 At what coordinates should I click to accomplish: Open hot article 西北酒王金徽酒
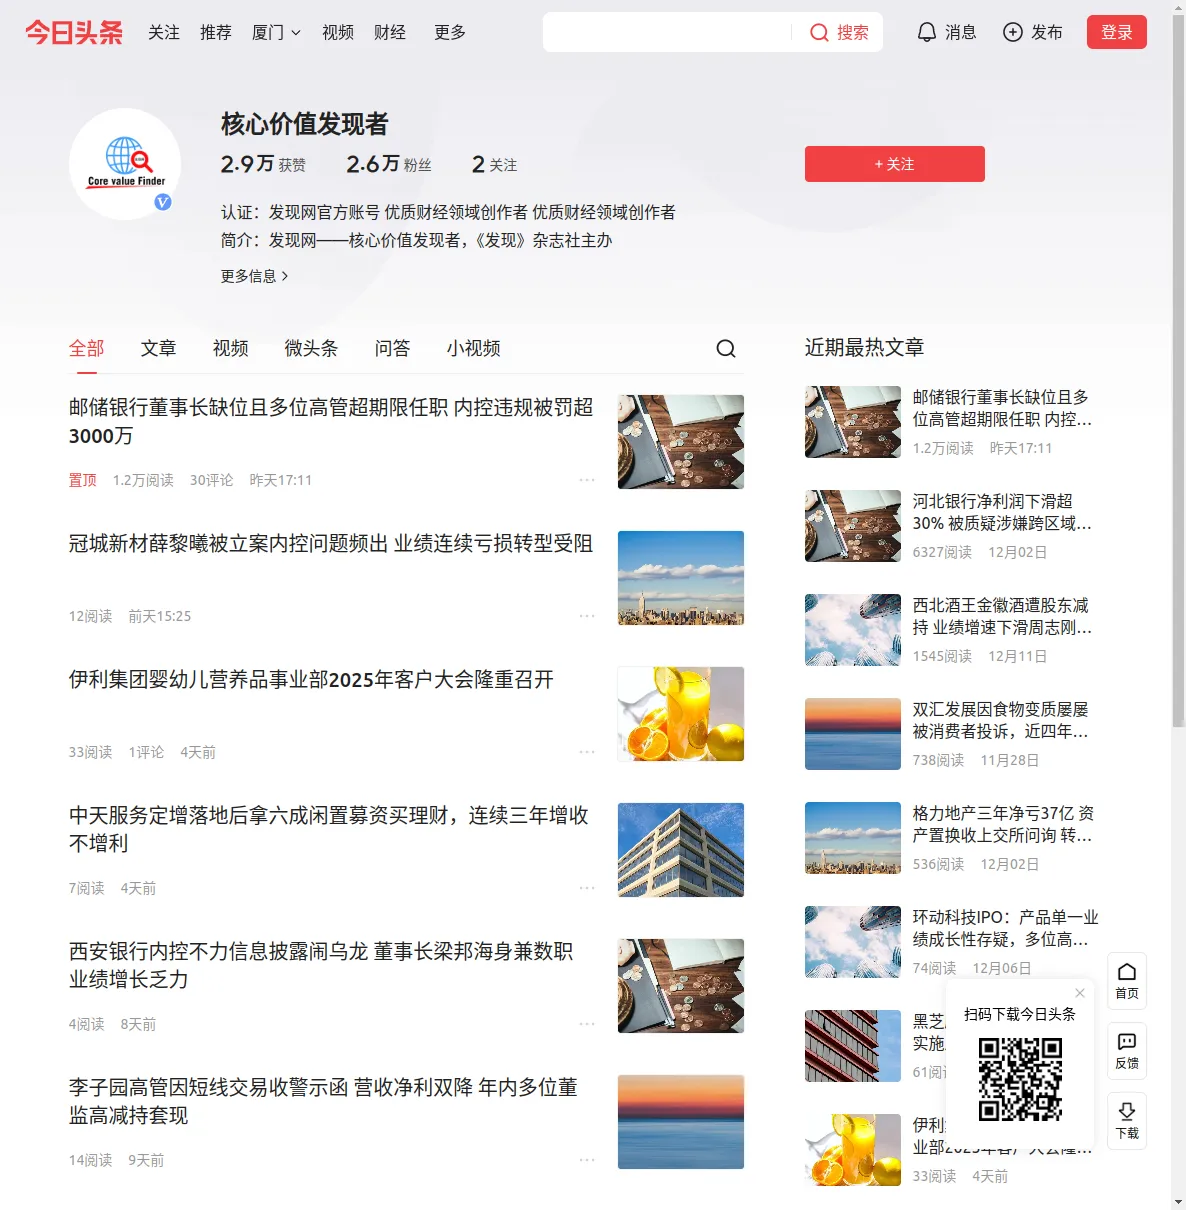coord(1002,616)
